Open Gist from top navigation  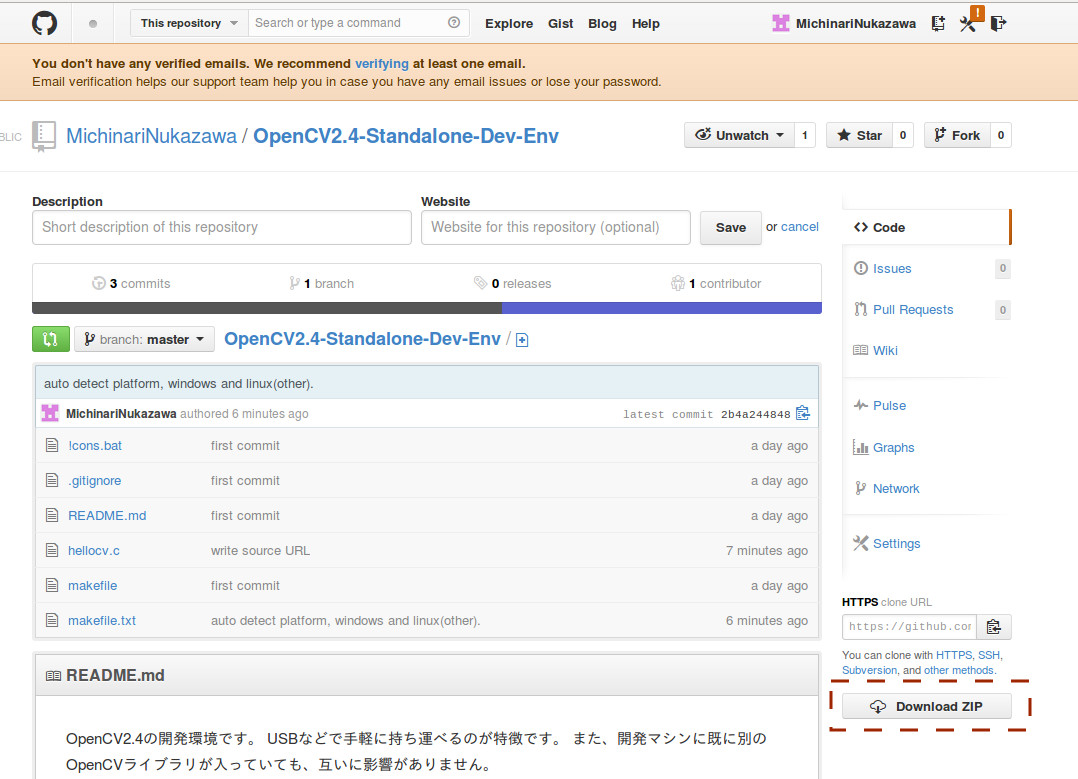click(560, 23)
